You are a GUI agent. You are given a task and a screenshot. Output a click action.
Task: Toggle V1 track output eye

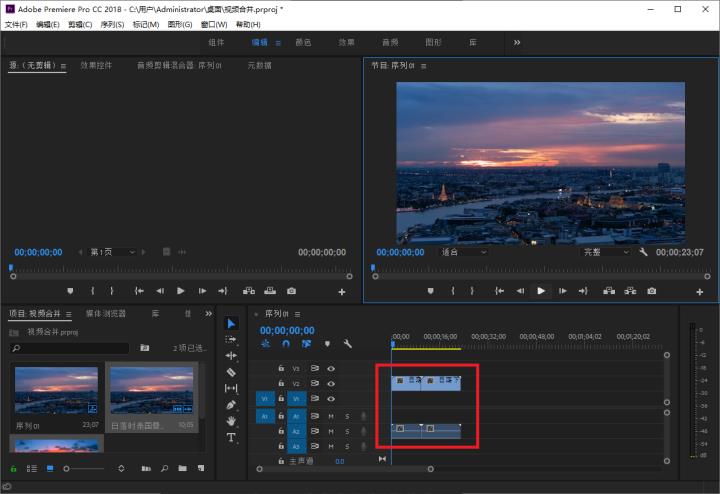pyautogui.click(x=331, y=399)
